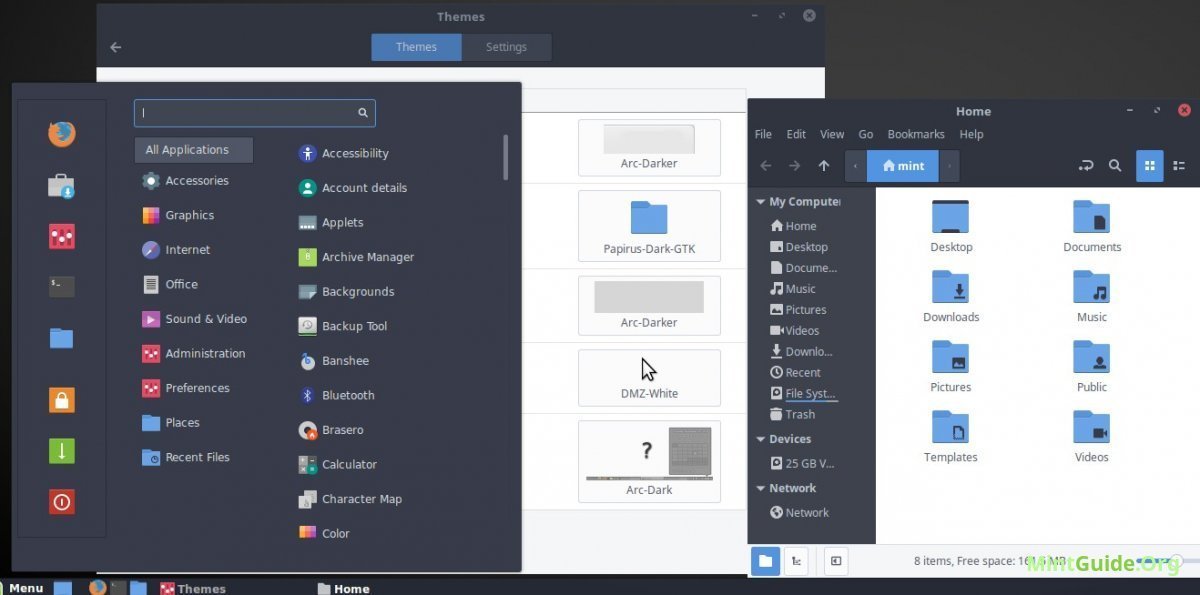Open File menu in Home window
Viewport: 1200px width, 595px height.
763,134
